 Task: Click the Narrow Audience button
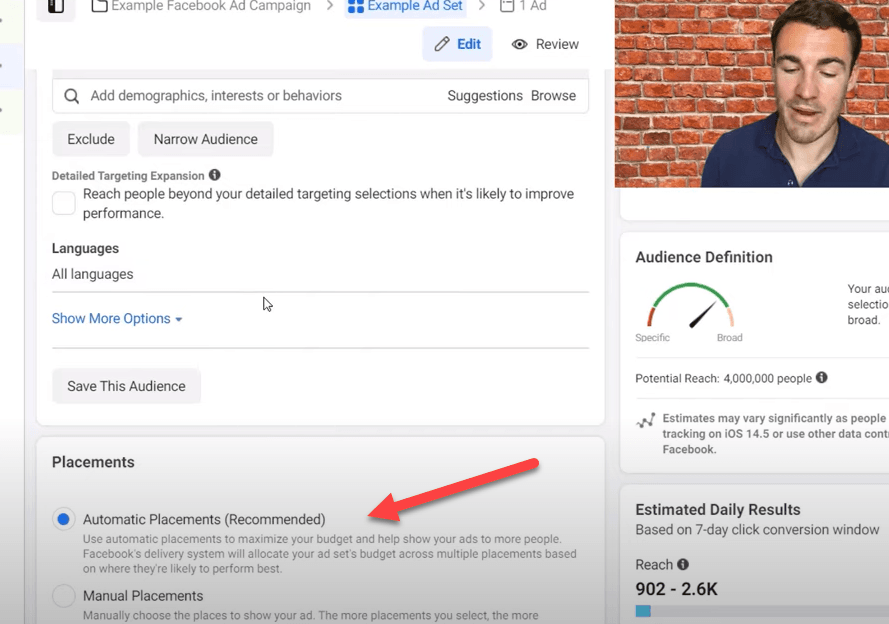click(x=206, y=139)
